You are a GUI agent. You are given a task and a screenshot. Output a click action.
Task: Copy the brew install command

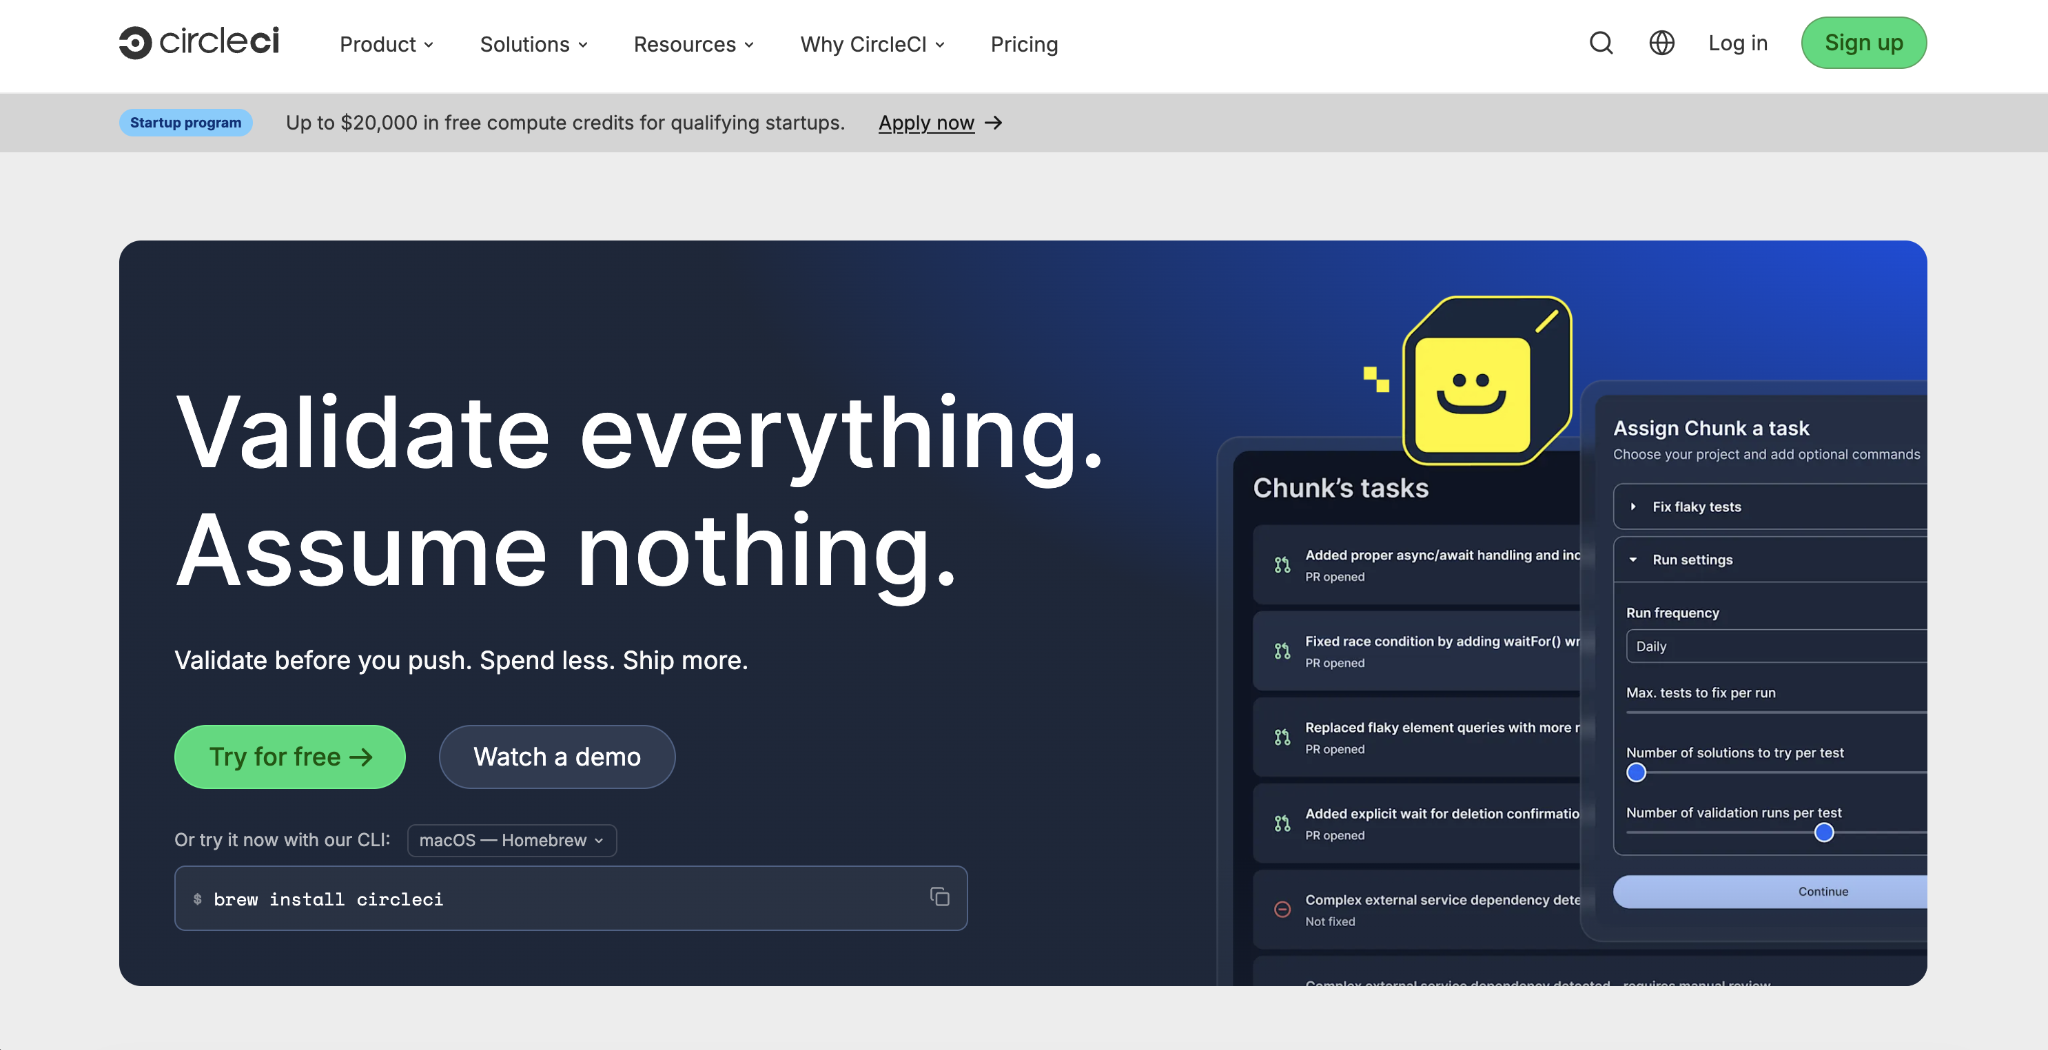pos(939,897)
